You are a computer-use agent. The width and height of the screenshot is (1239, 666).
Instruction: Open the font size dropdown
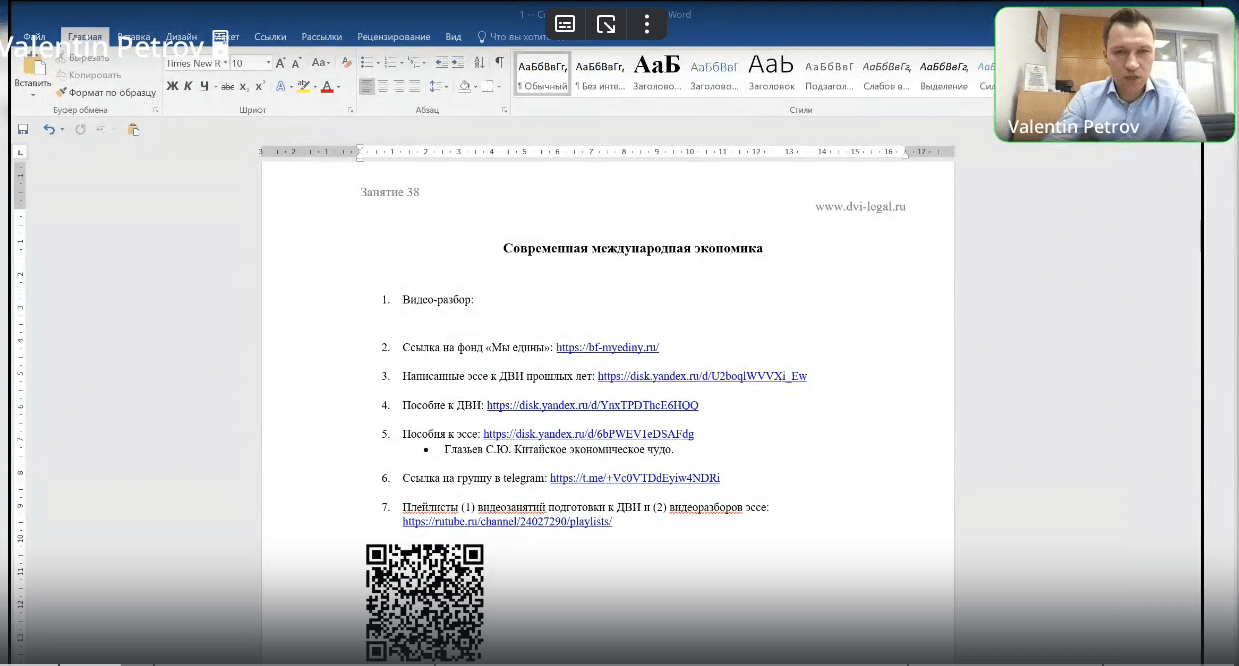click(249, 63)
